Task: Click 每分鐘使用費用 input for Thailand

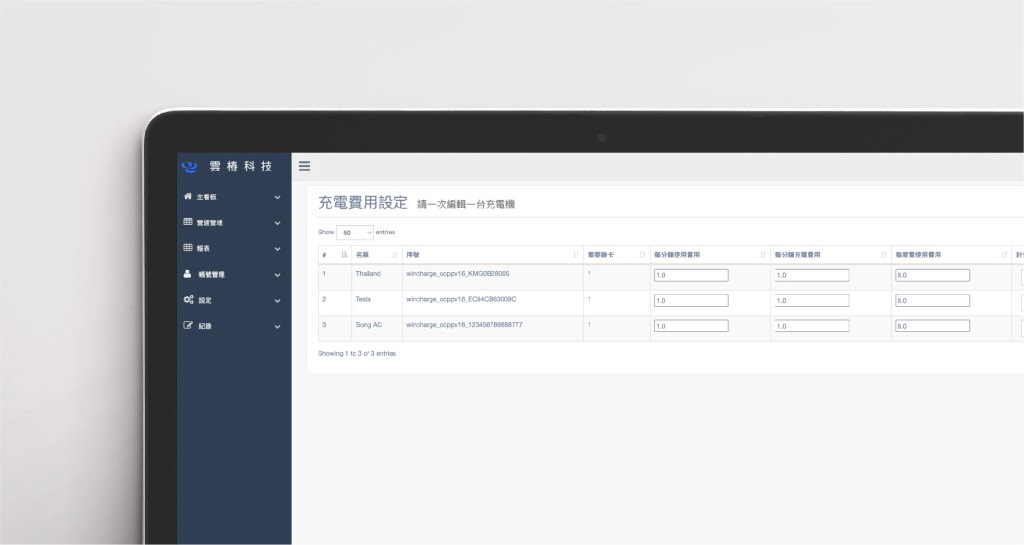Action: [x=691, y=275]
